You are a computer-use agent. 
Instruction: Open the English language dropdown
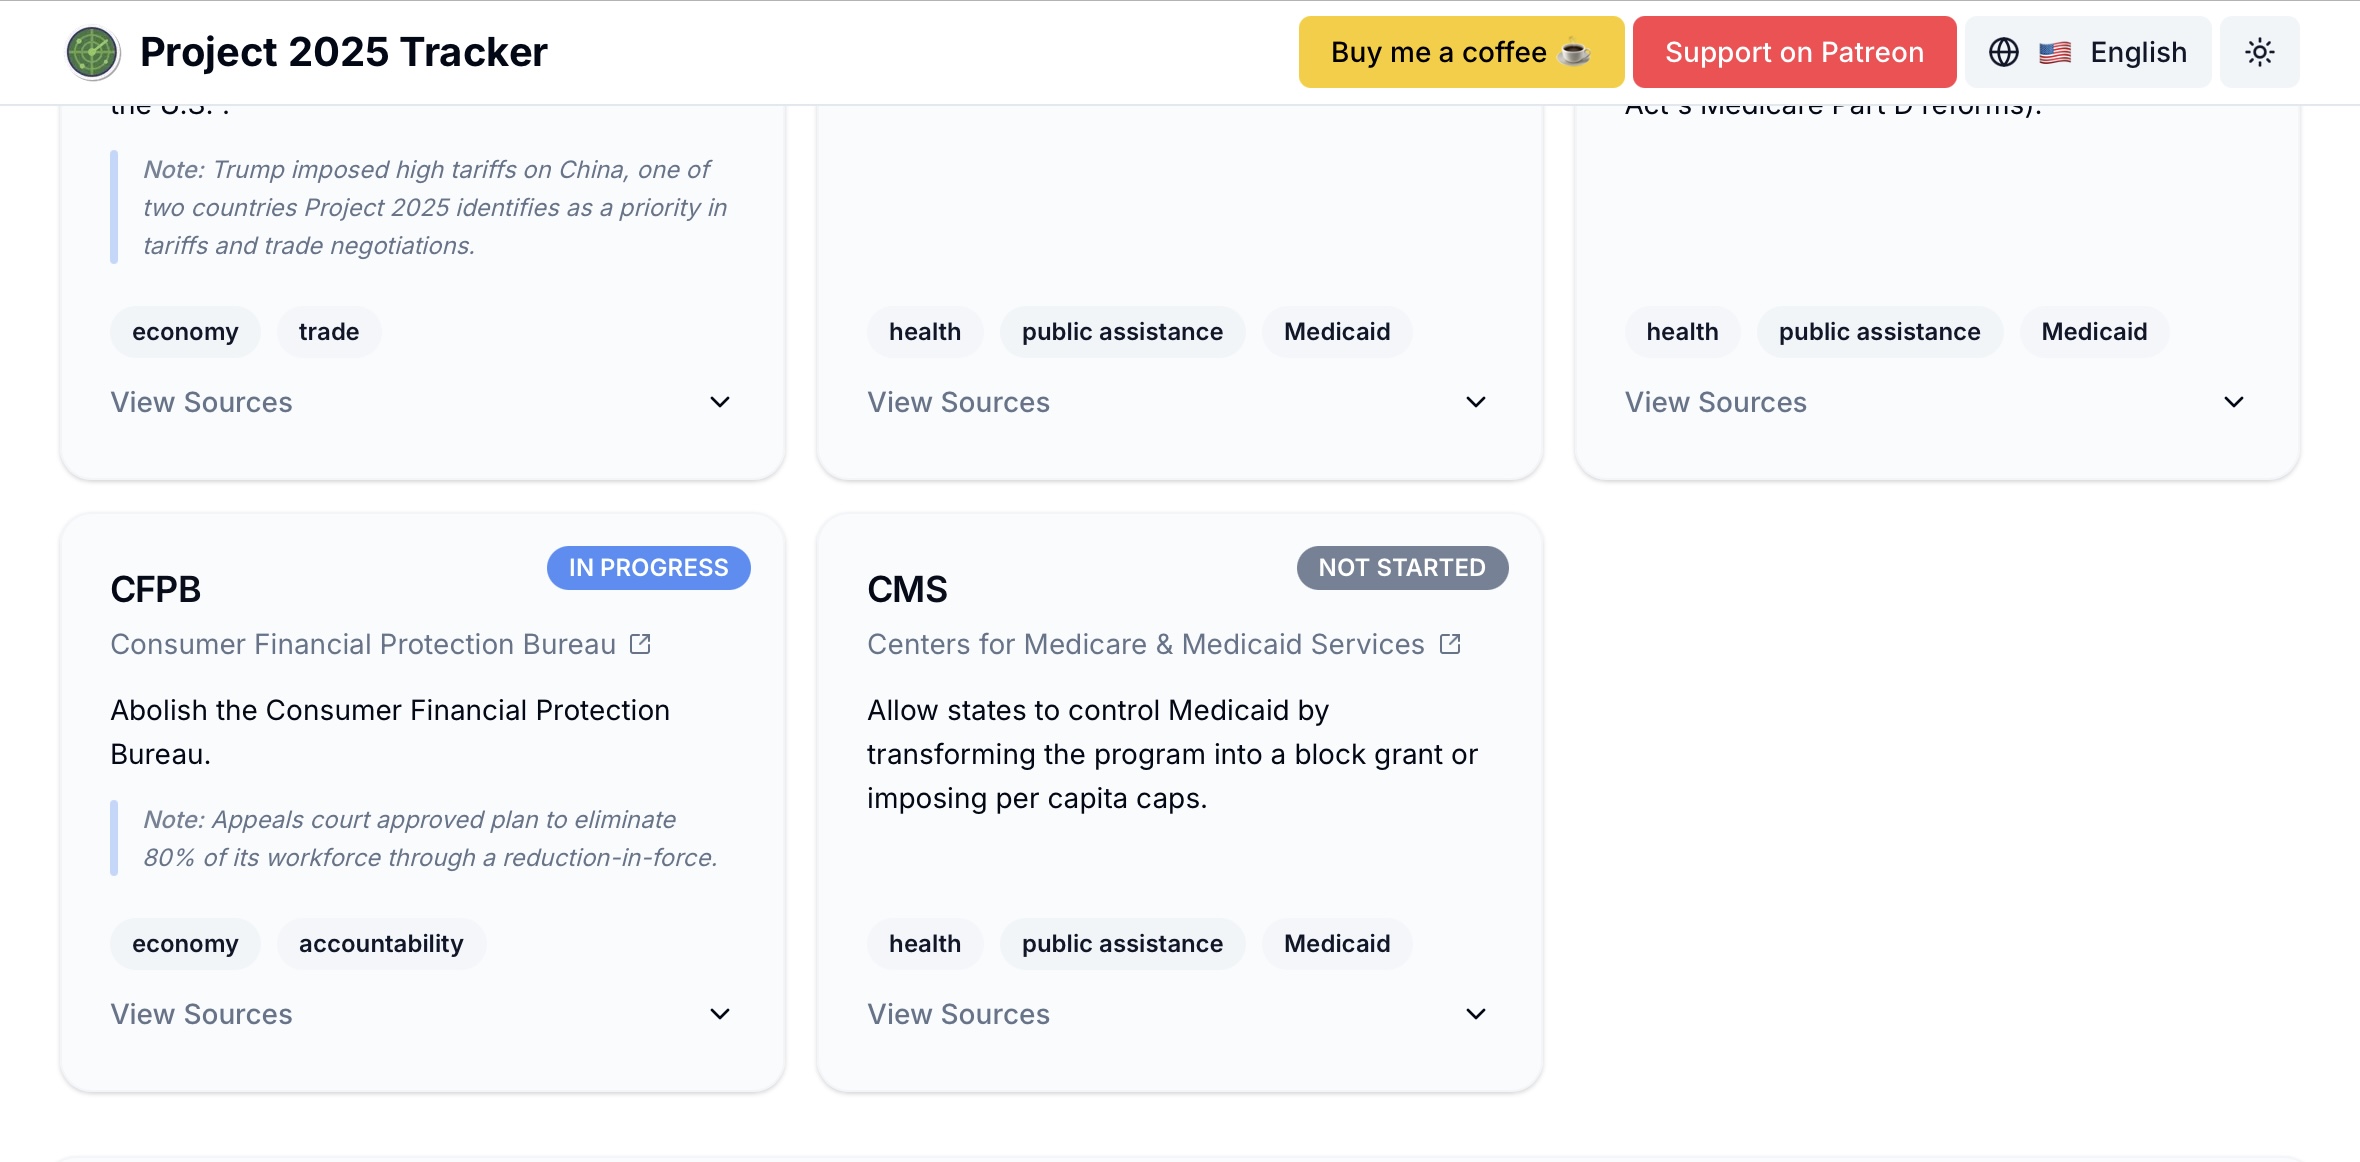(2137, 52)
